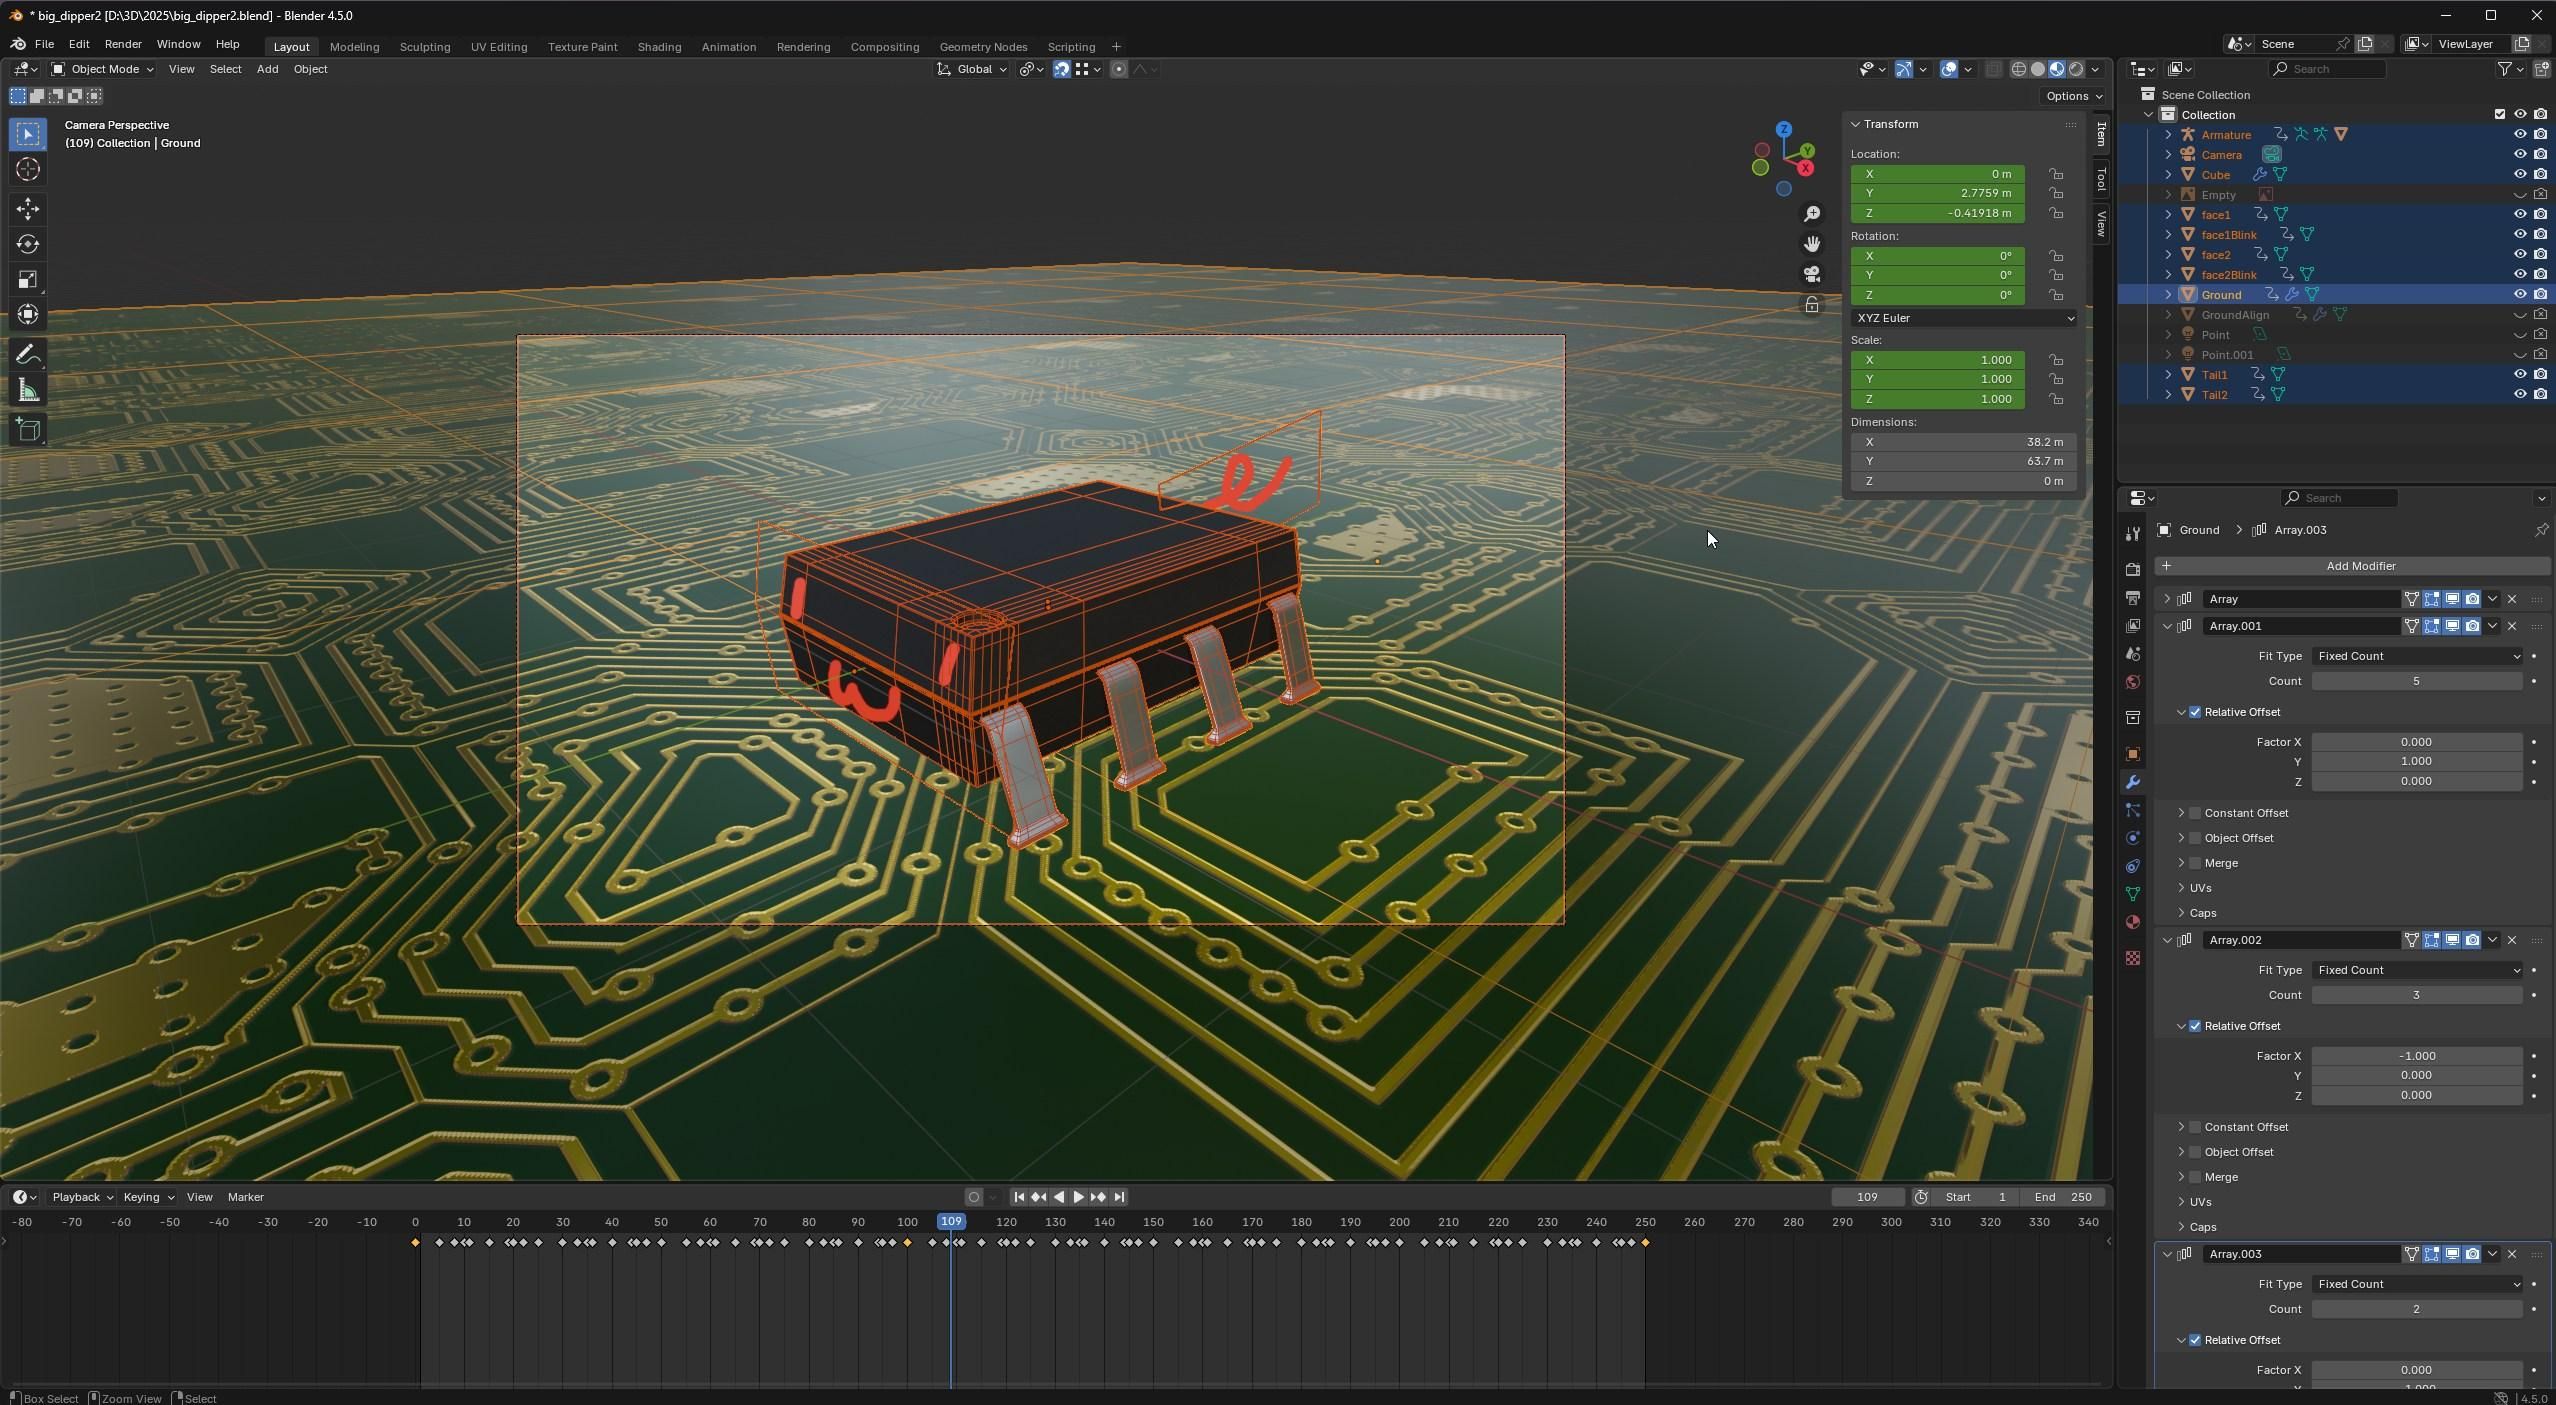This screenshot has height=1405, width=2556.
Task: Click the End frame field in the timeline
Action: 2065,1197
